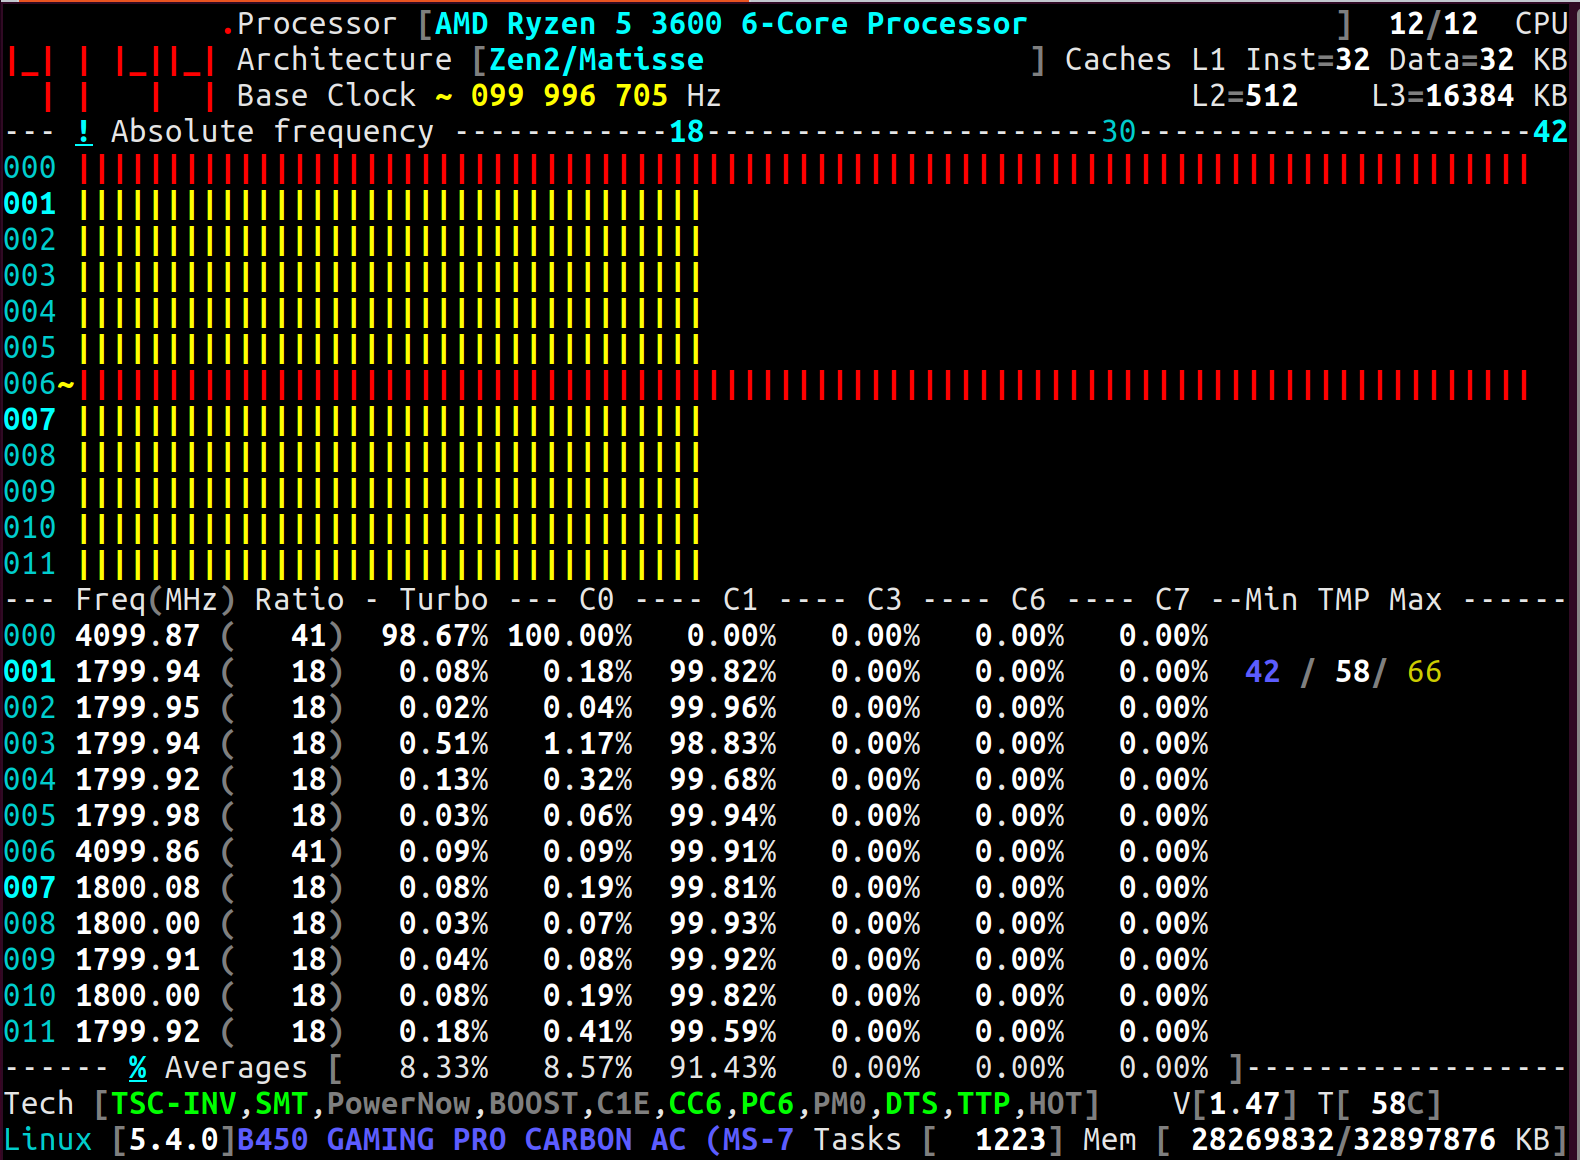Click frequency 1800.08 in row 007
The width and height of the screenshot is (1580, 1160).
(x=138, y=888)
